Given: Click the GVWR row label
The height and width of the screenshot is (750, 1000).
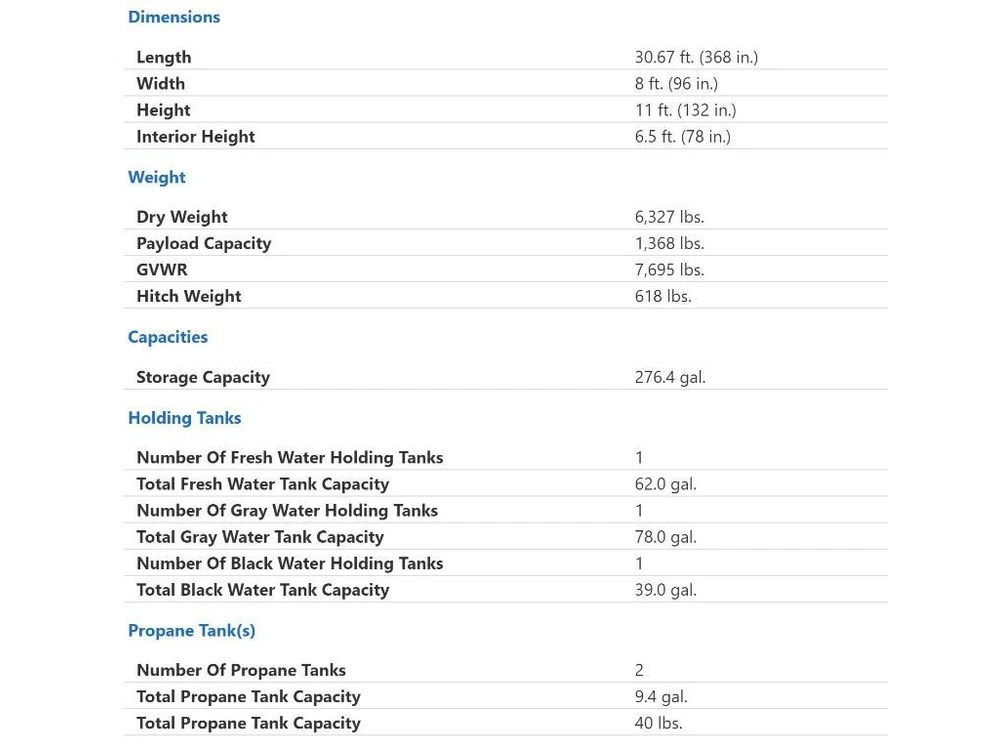Looking at the screenshot, I should 162,270.
